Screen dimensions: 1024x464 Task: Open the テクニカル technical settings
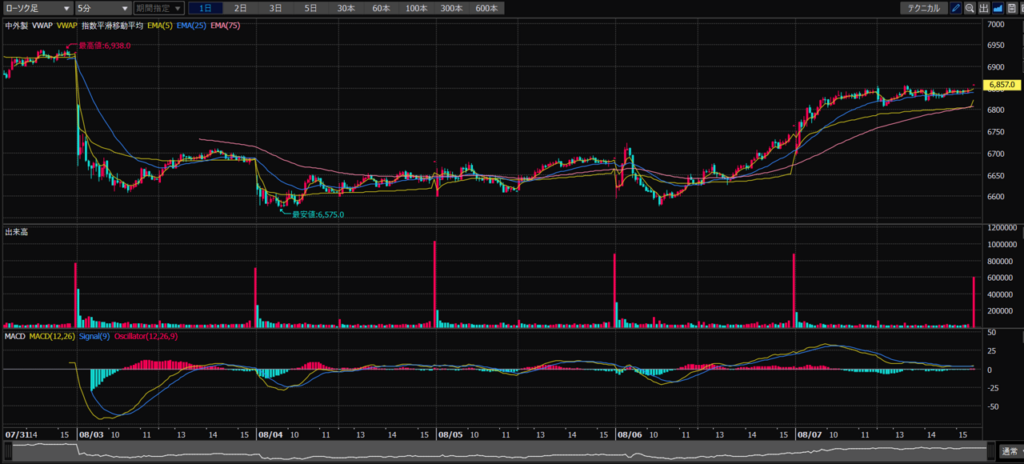923,8
